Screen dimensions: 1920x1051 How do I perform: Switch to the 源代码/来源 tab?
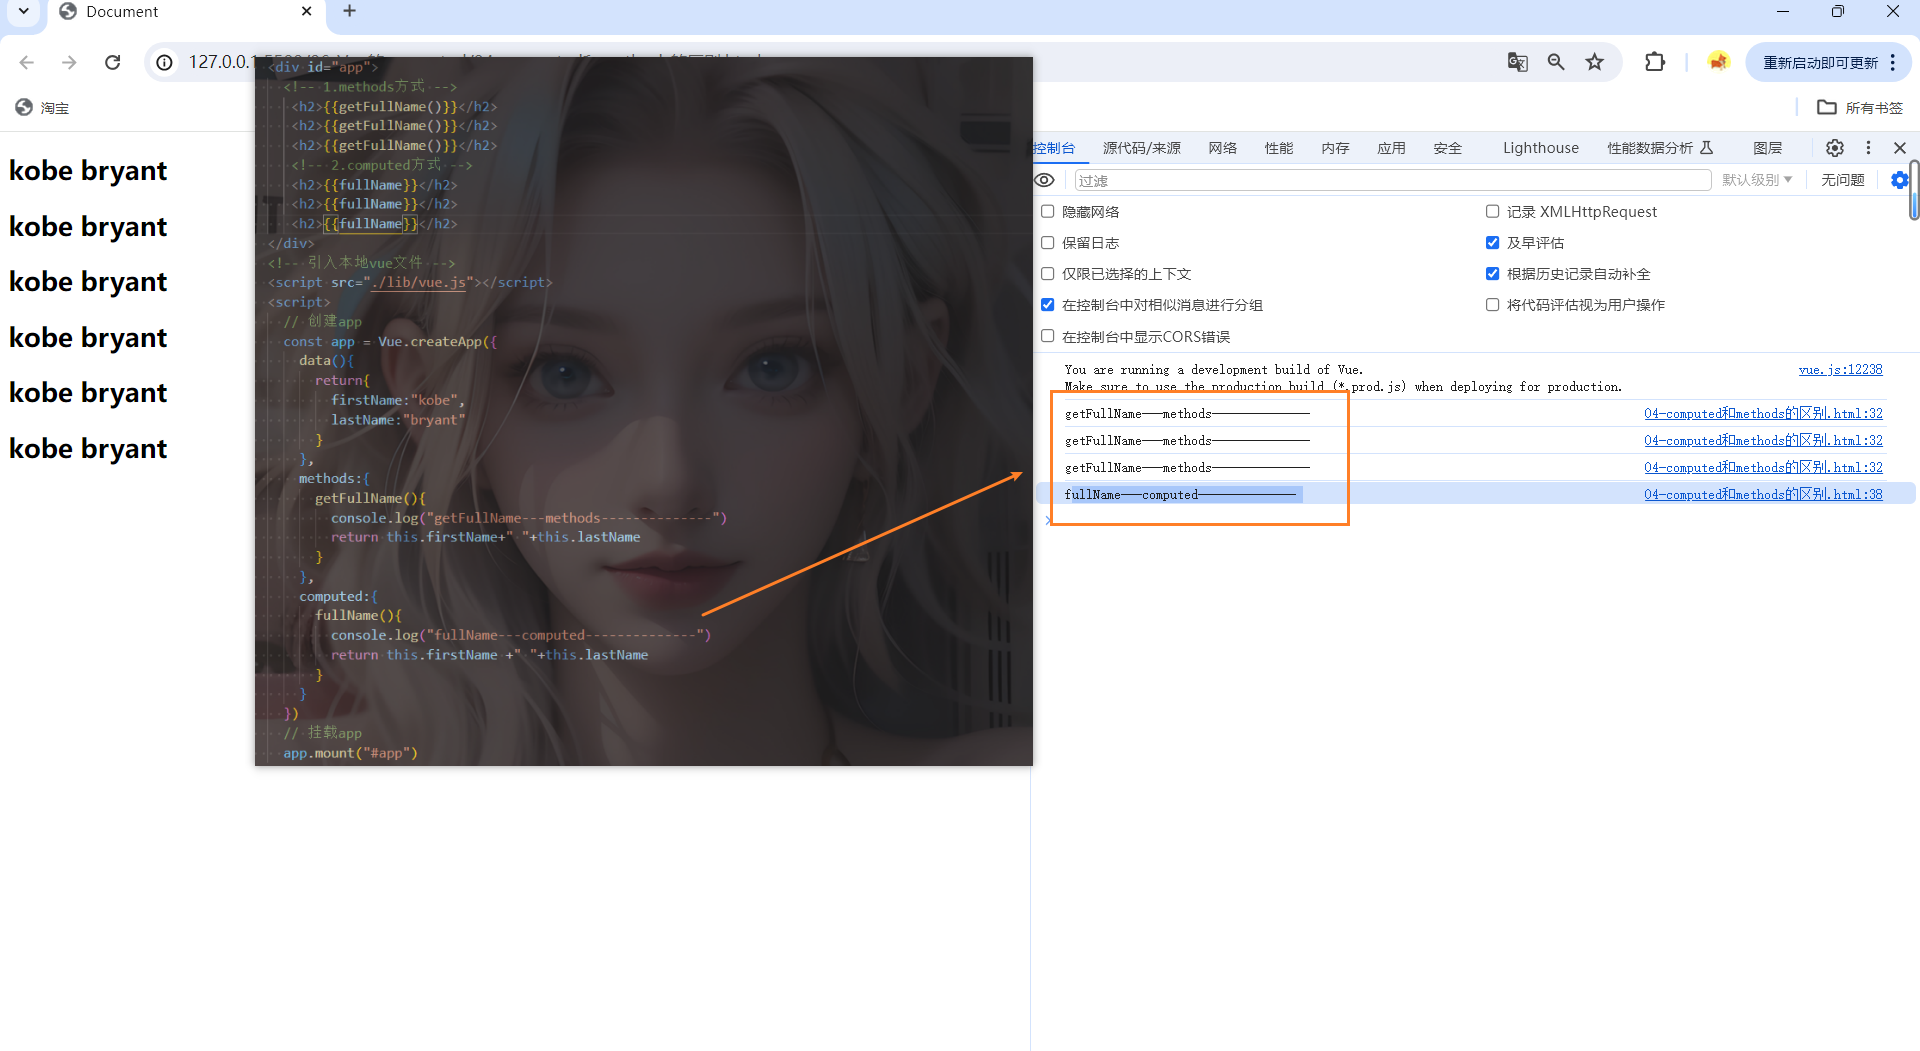click(1142, 148)
